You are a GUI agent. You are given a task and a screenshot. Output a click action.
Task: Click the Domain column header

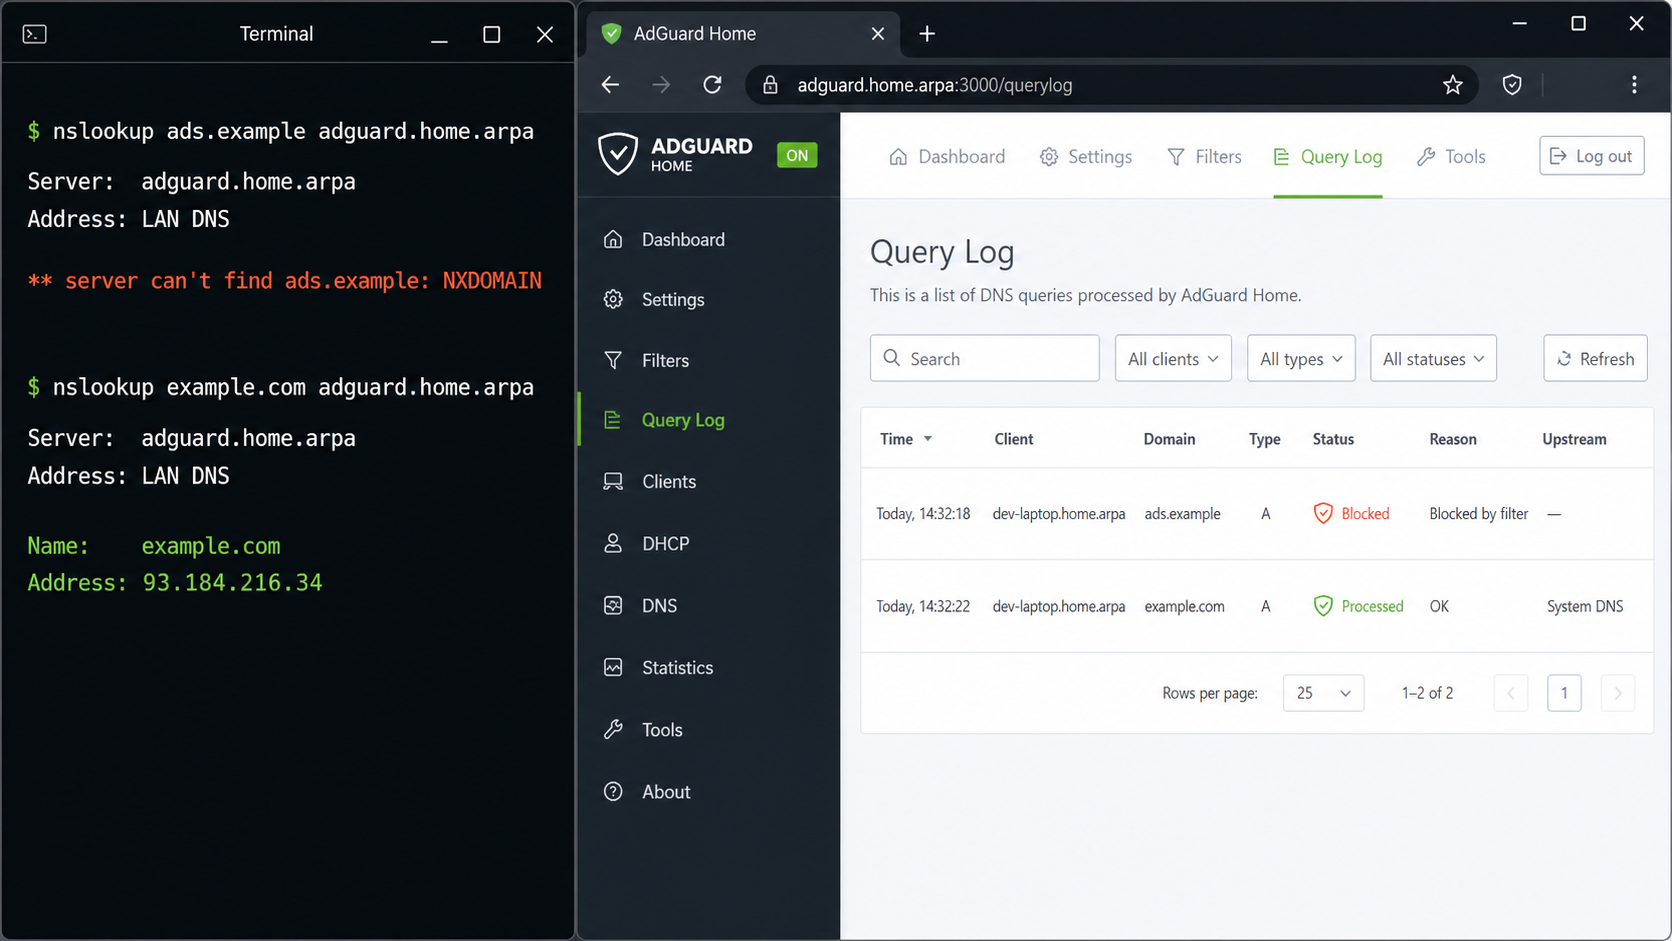[x=1169, y=439]
